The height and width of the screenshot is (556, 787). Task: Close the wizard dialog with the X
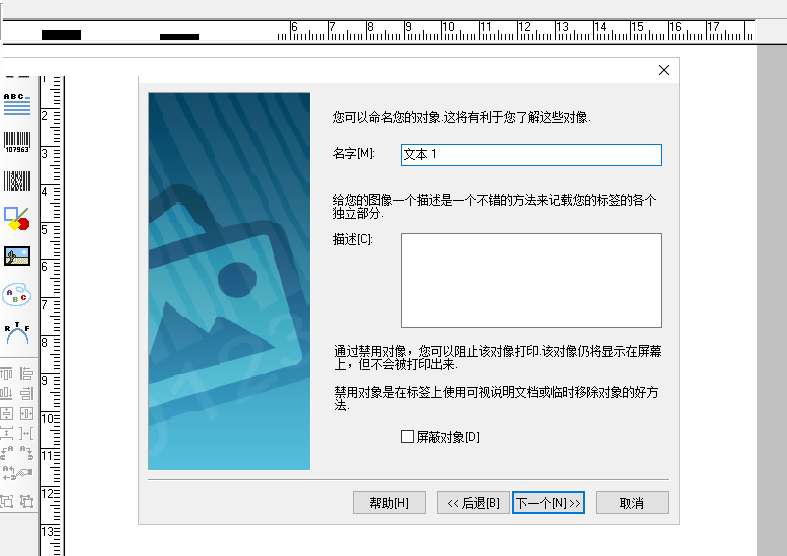pos(664,70)
